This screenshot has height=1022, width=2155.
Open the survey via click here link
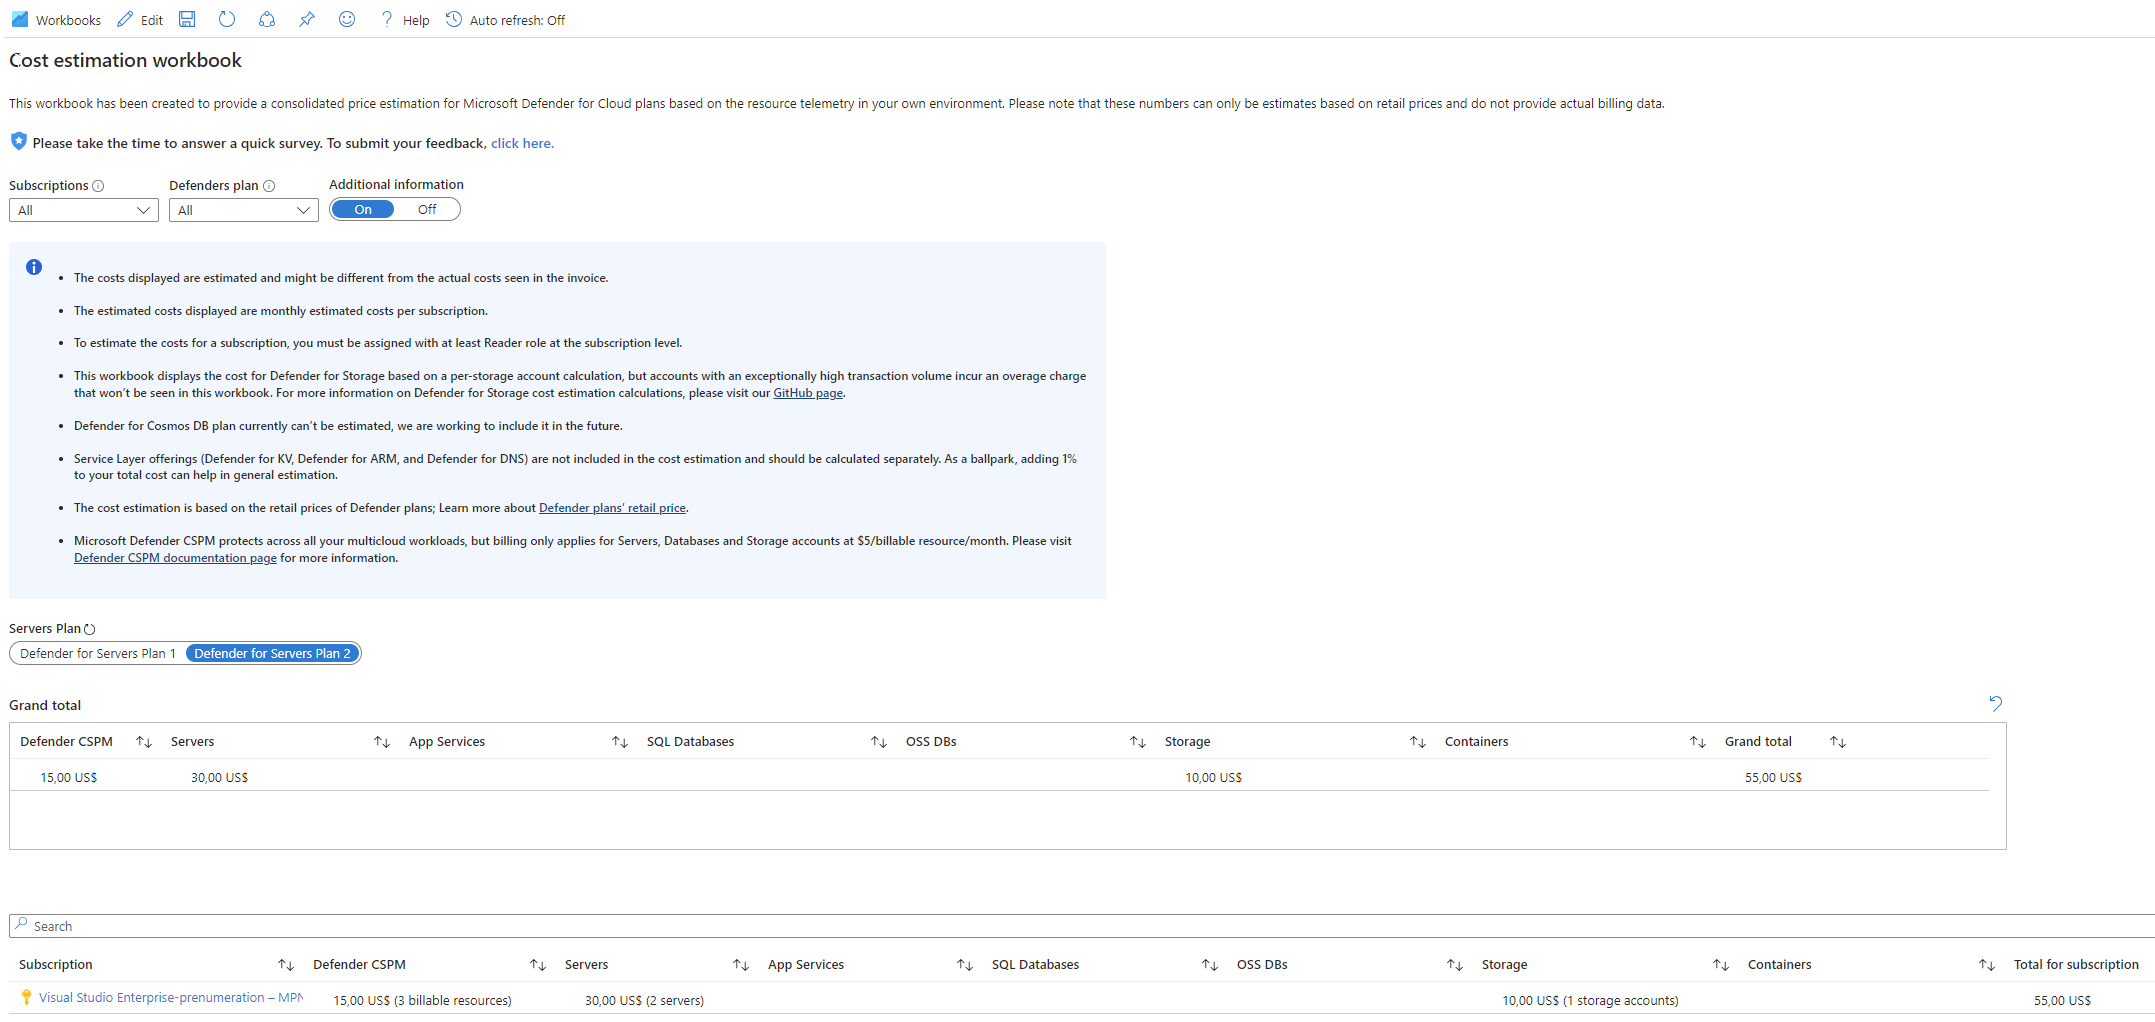(522, 143)
